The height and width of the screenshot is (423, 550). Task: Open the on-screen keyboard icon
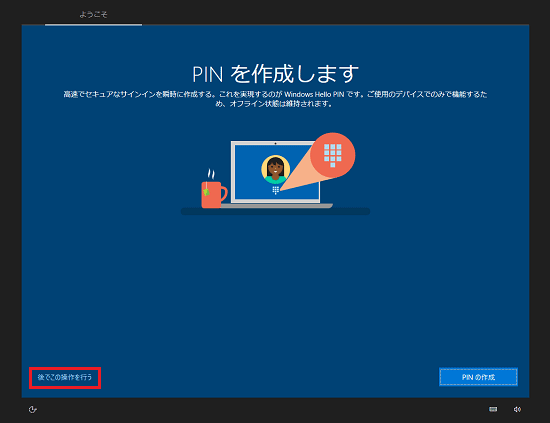click(493, 409)
